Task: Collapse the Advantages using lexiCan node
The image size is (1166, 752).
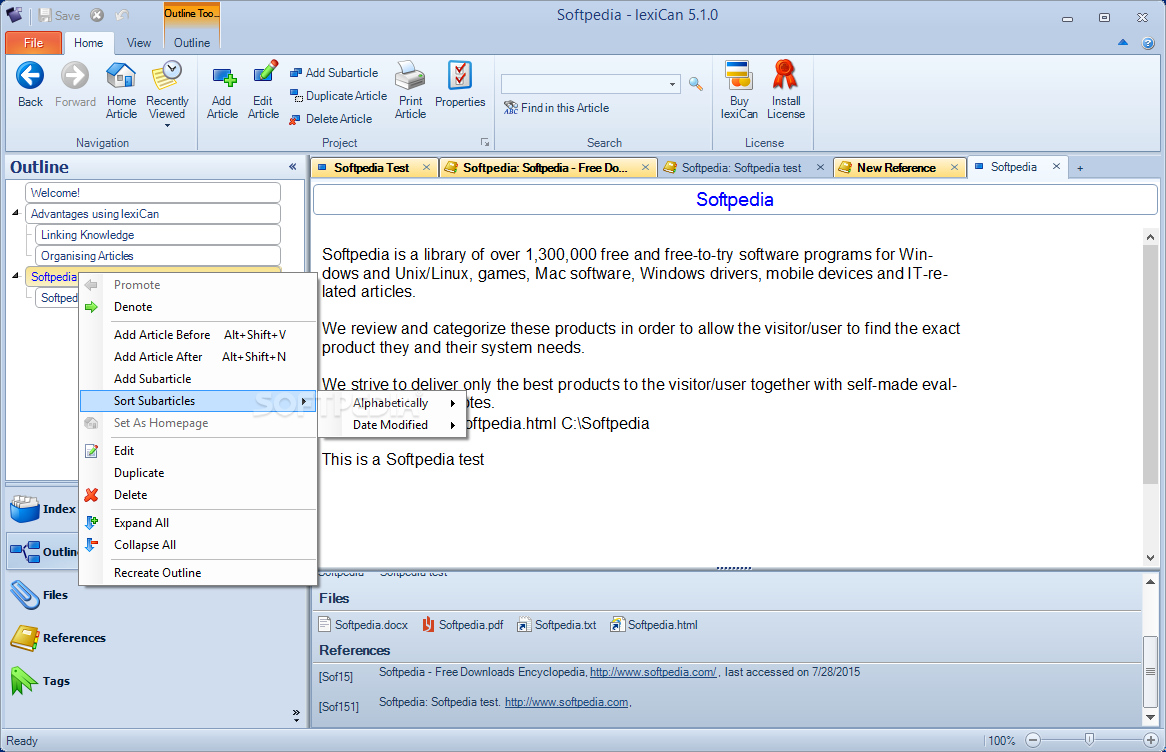Action: [x=16, y=213]
